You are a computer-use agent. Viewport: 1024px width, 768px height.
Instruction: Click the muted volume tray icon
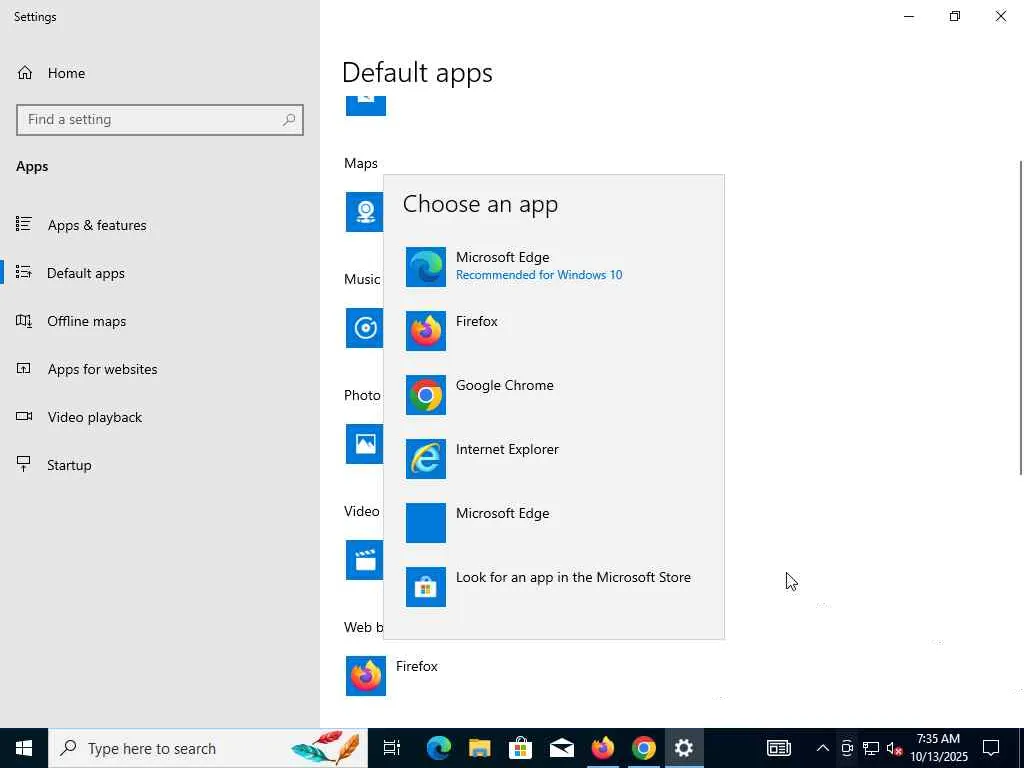895,748
